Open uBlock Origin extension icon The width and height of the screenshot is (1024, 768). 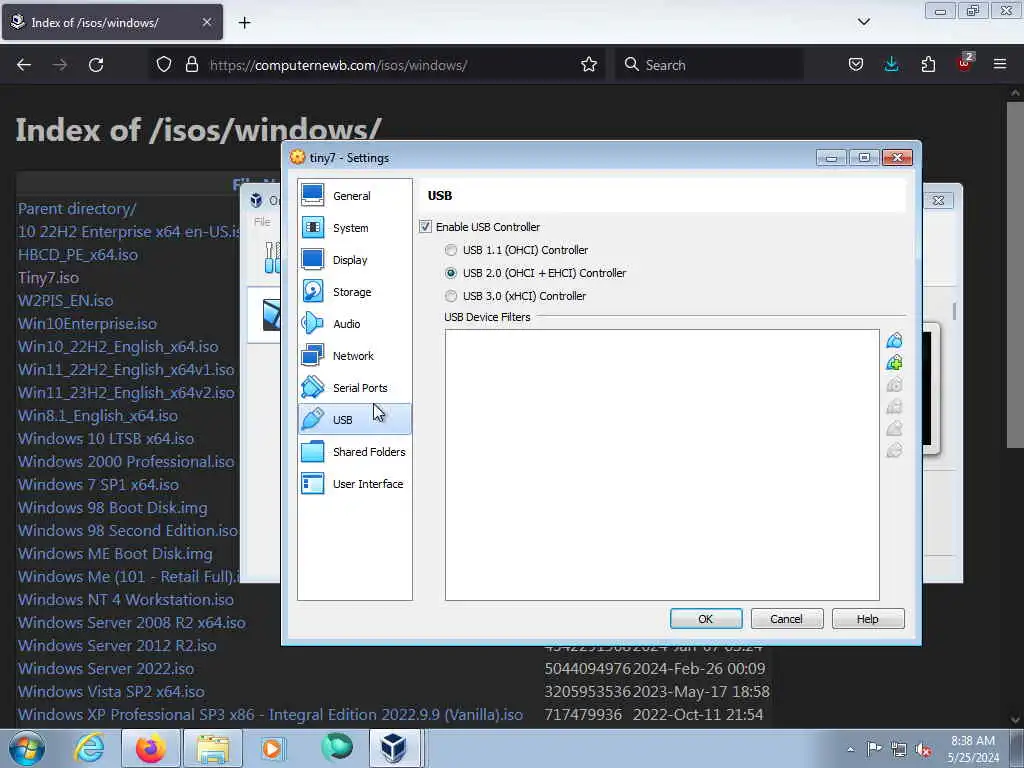click(965, 63)
